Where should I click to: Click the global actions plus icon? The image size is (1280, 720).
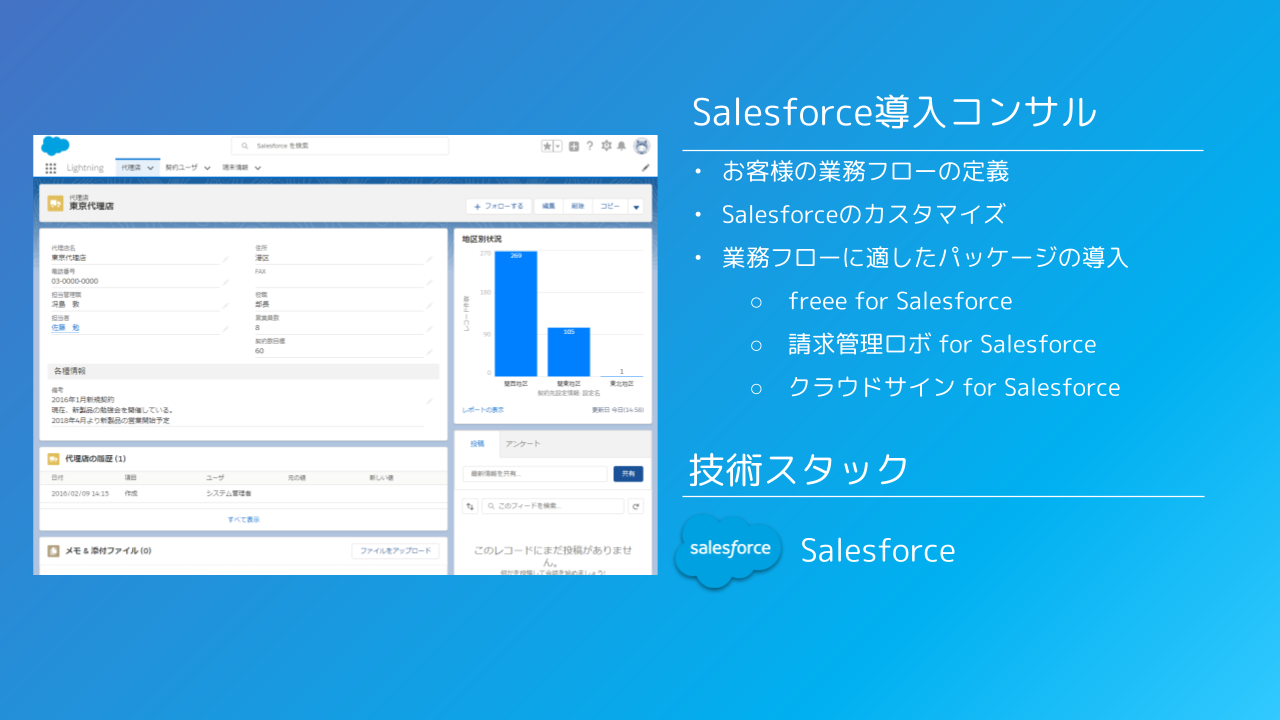coord(574,146)
